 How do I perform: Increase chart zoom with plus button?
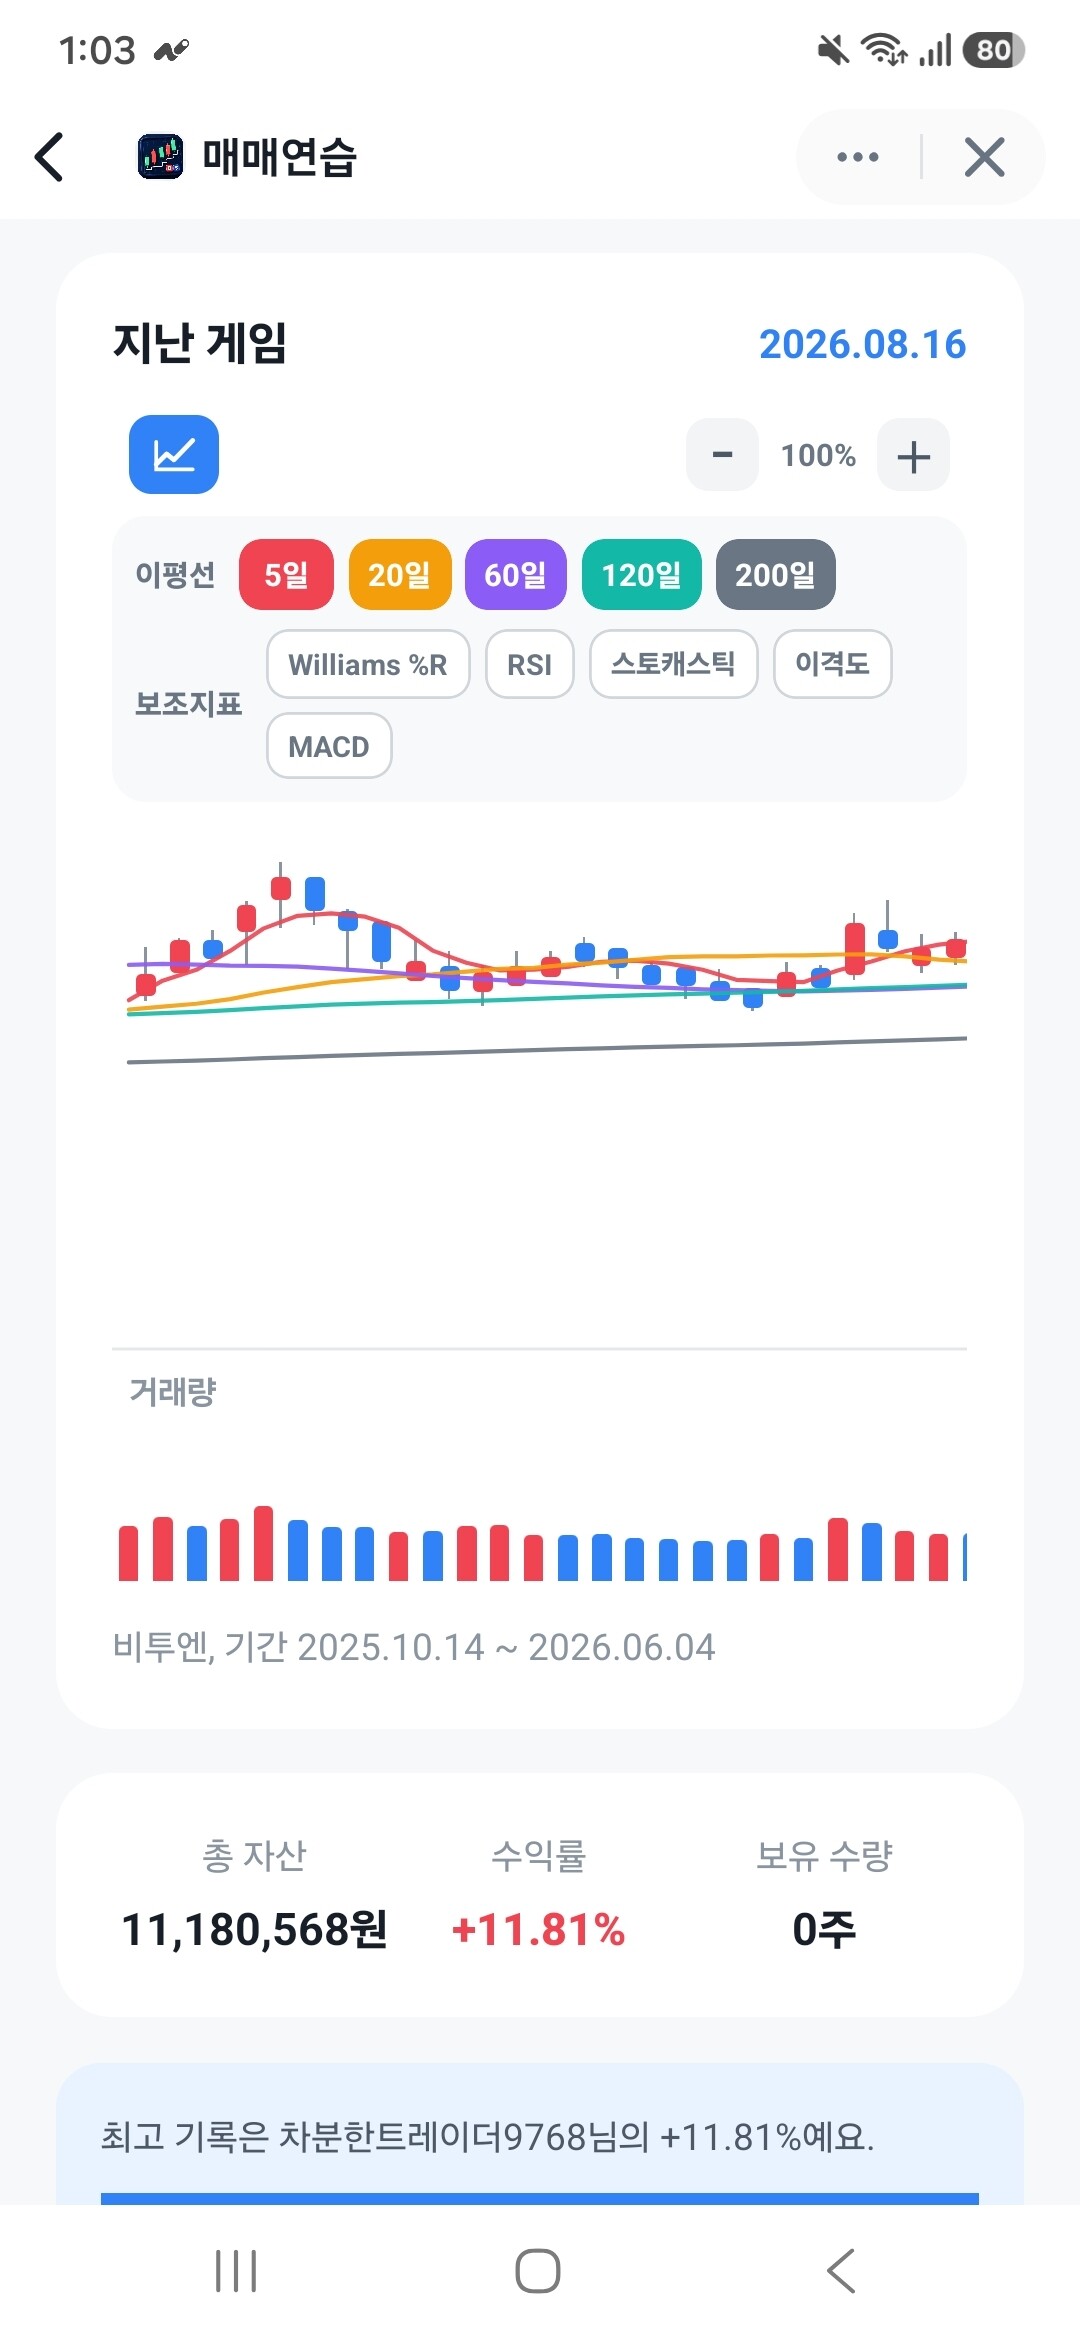[913, 455]
